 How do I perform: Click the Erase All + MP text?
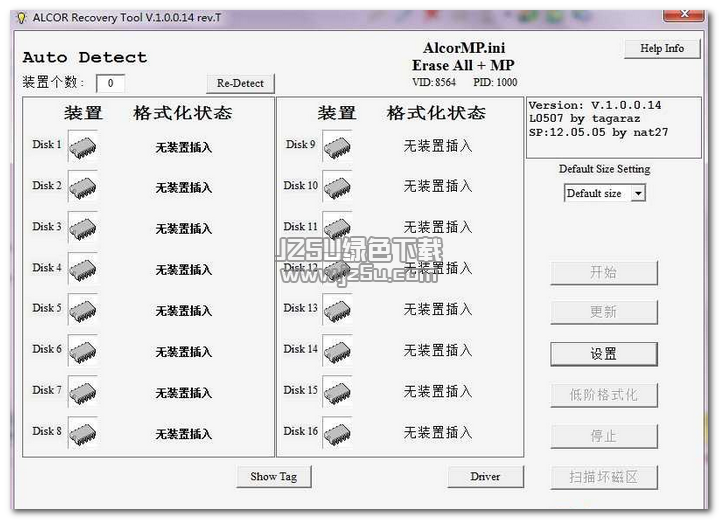[x=463, y=66]
